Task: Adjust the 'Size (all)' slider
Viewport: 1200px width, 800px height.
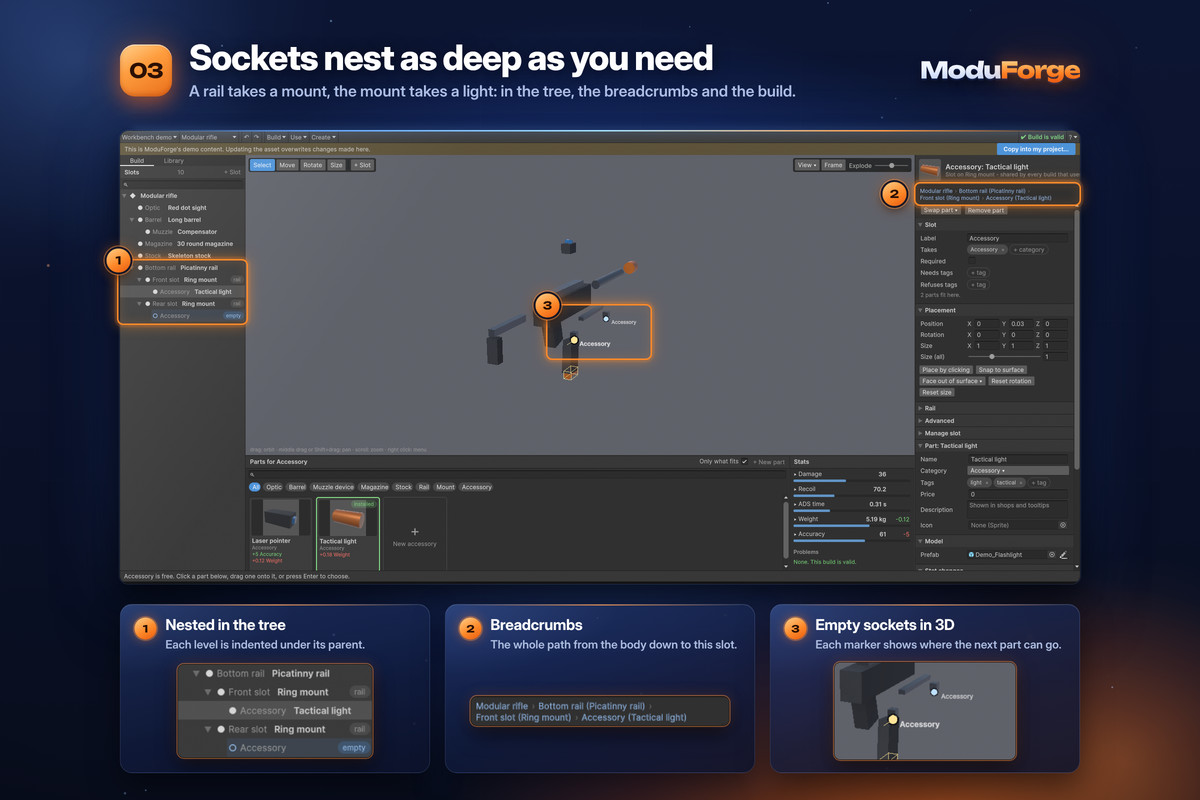Action: pyautogui.click(x=1003, y=357)
